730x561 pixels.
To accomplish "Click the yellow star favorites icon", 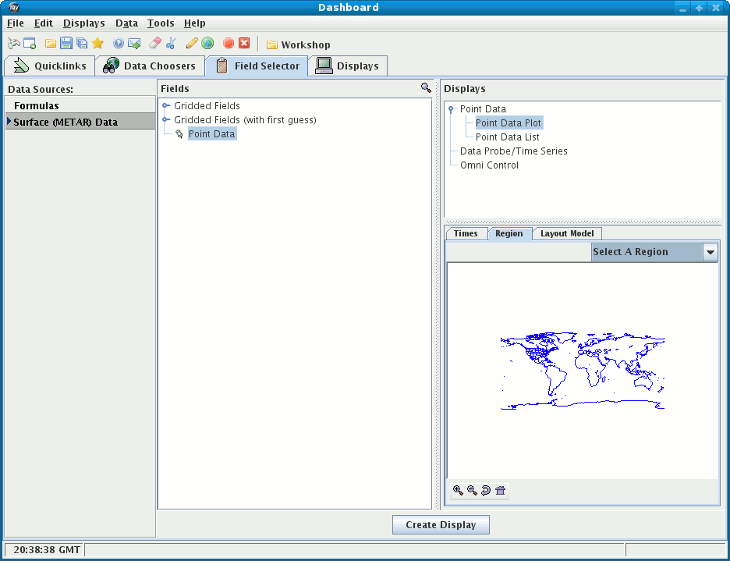I will [98, 44].
